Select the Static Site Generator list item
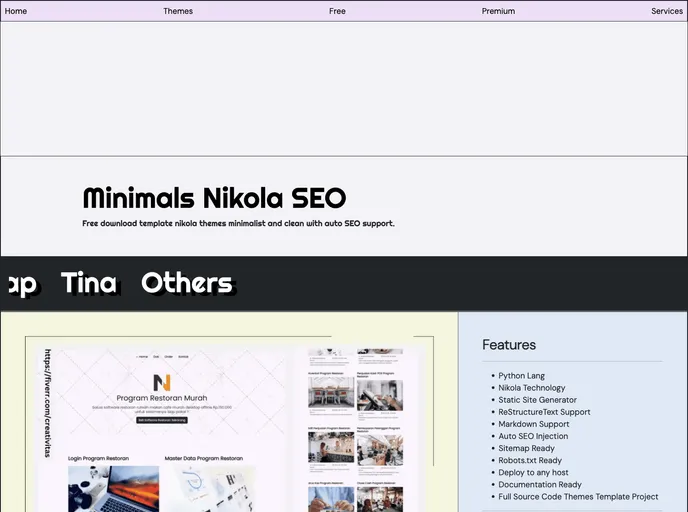The image size is (688, 512). [537, 400]
